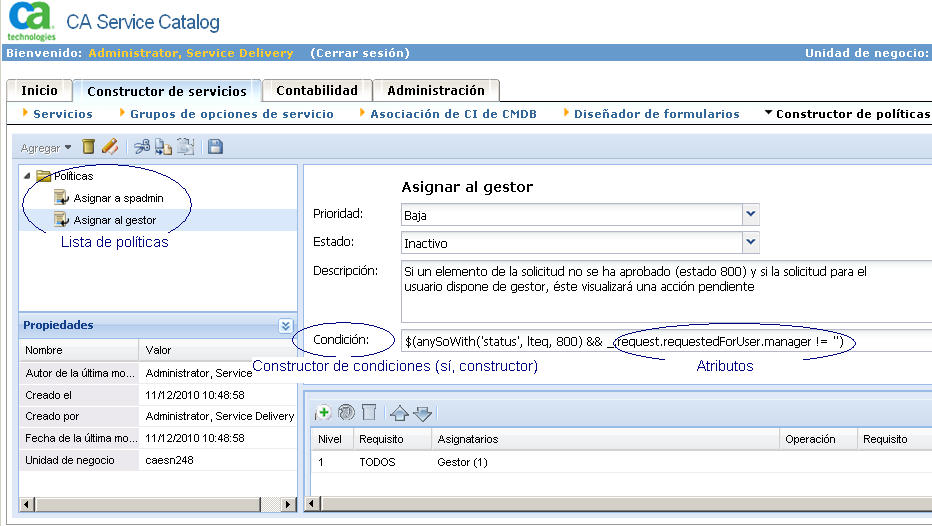Select the Asignar a spadmin policy
Viewport: 932px width, 526px height.
point(118,198)
